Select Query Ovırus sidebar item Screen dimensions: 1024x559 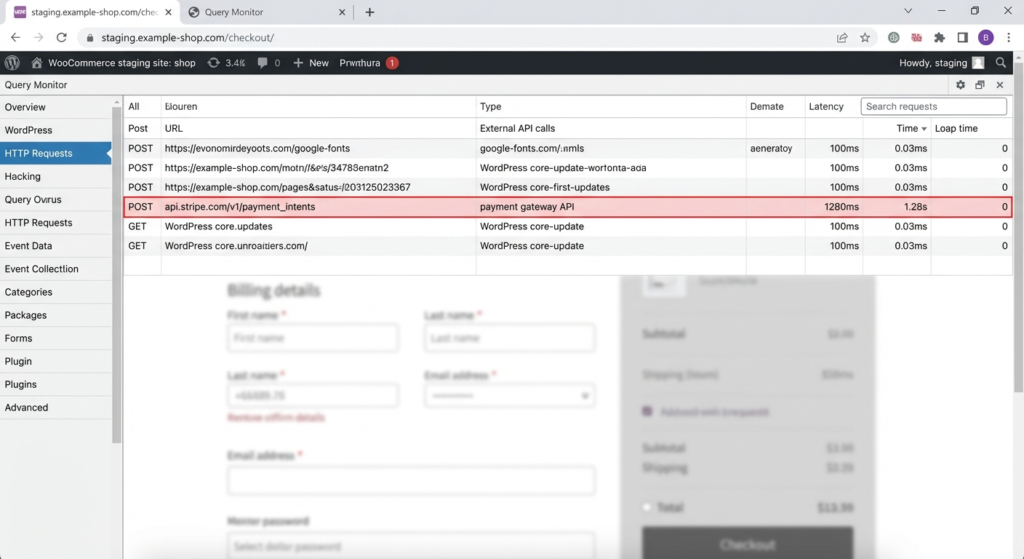point(56,199)
